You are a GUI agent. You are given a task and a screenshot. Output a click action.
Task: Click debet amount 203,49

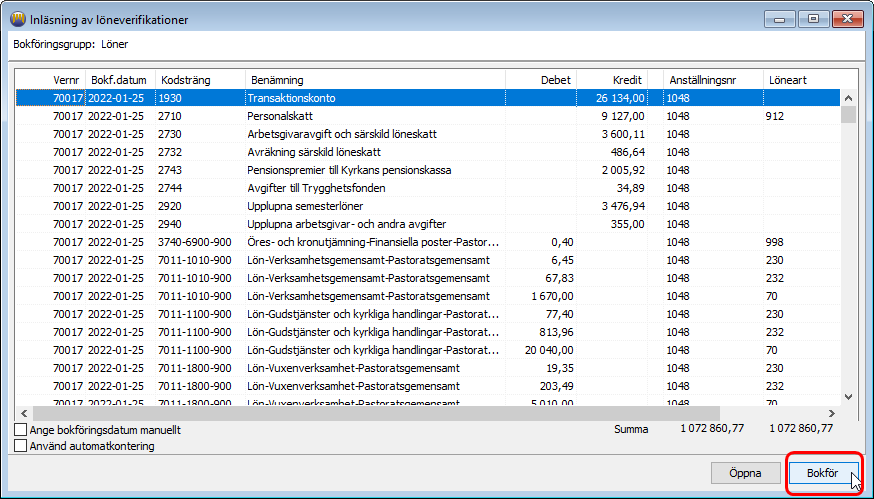click(x=557, y=386)
